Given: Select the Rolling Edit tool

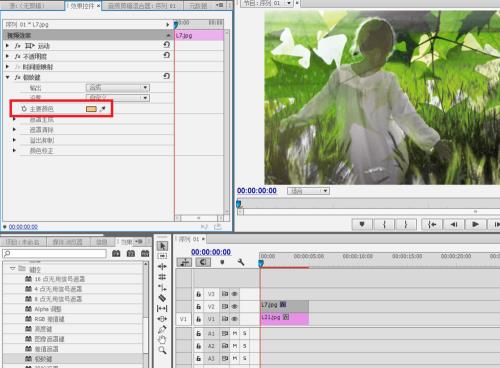Looking at the screenshot, I should (162, 277).
